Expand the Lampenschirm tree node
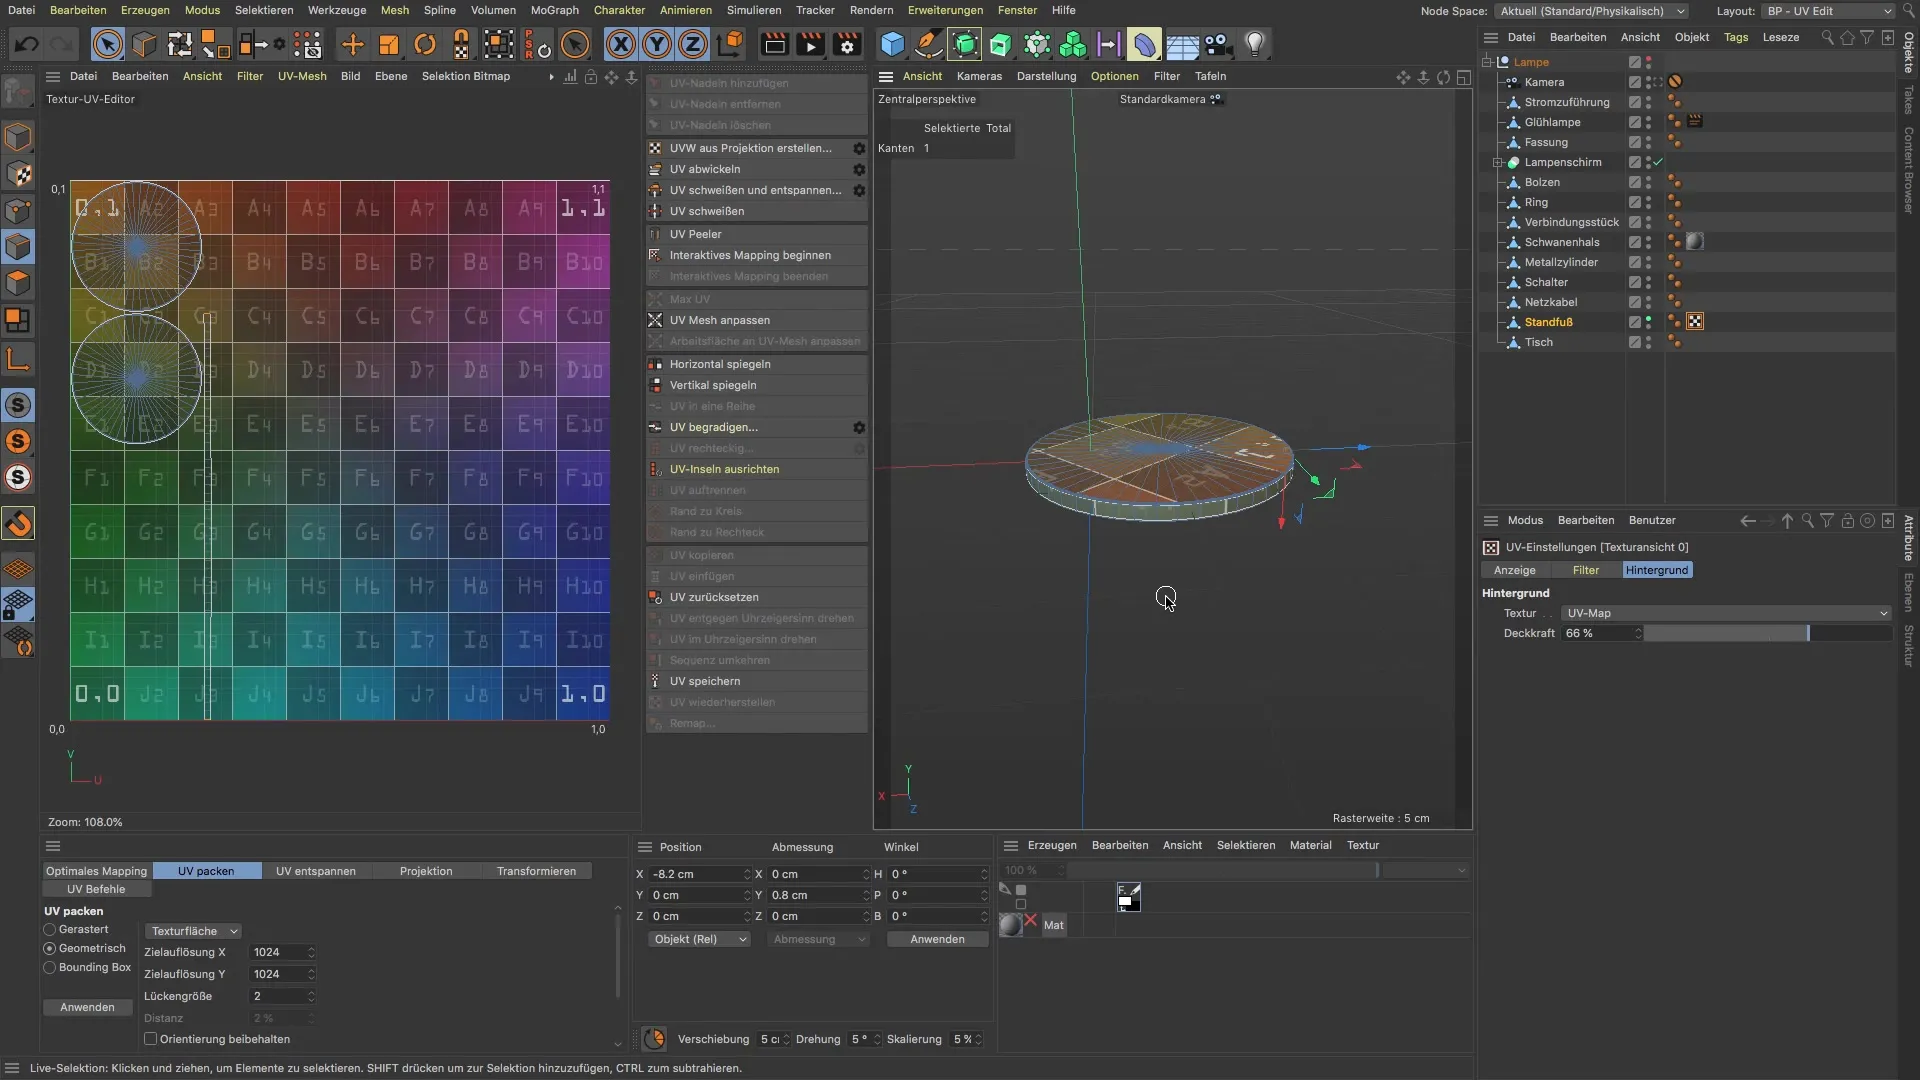The image size is (1920, 1080). pyautogui.click(x=1498, y=162)
